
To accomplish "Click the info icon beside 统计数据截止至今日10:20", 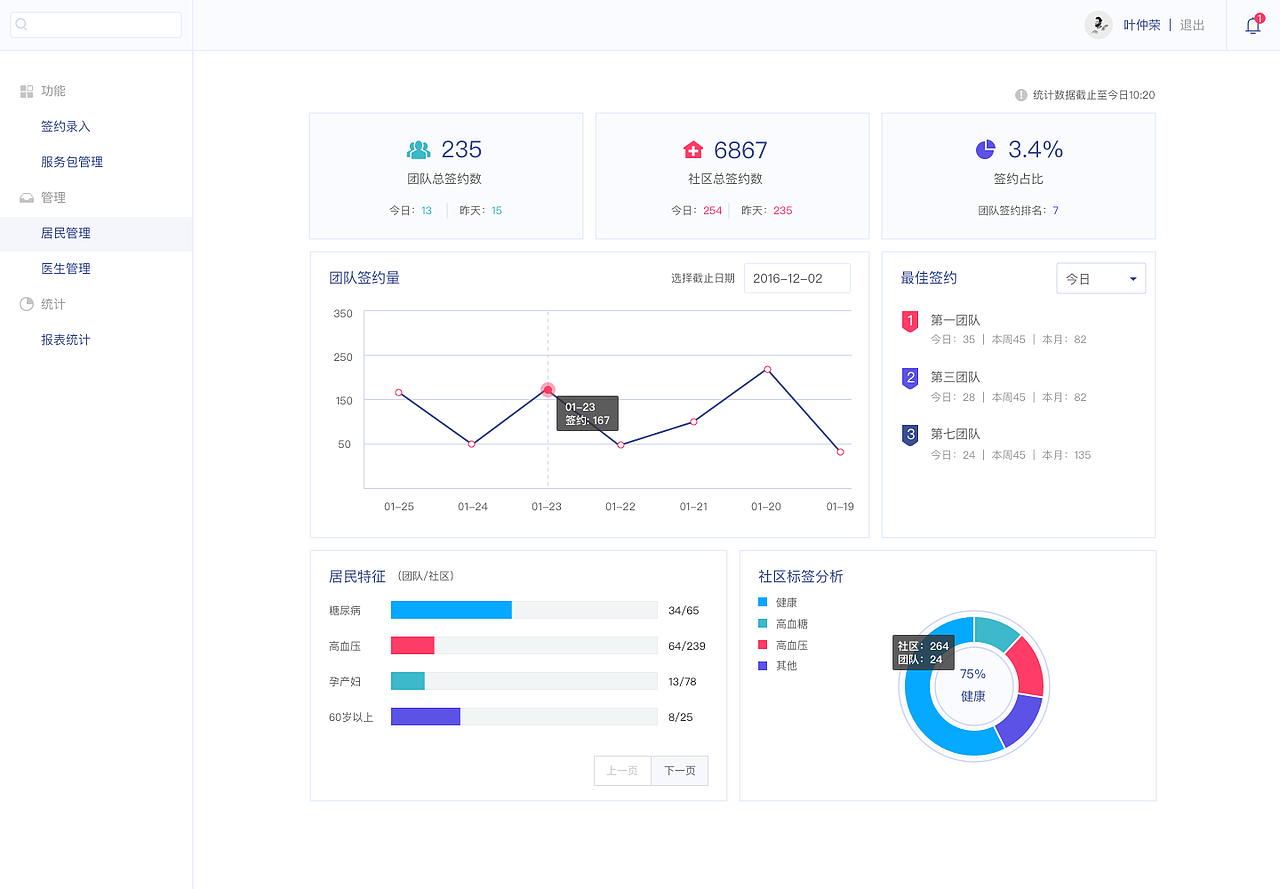I will point(1021,95).
